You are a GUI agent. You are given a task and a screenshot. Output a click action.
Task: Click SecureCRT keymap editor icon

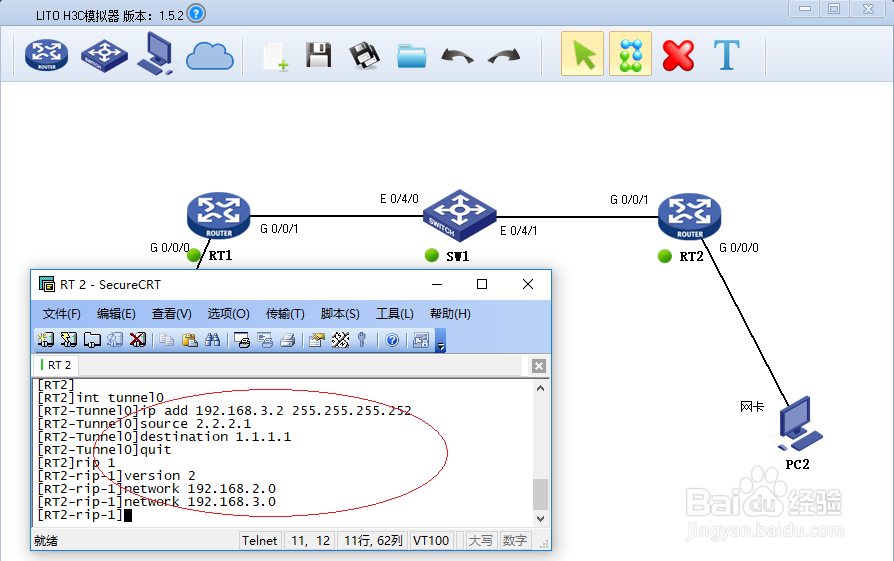(x=340, y=340)
